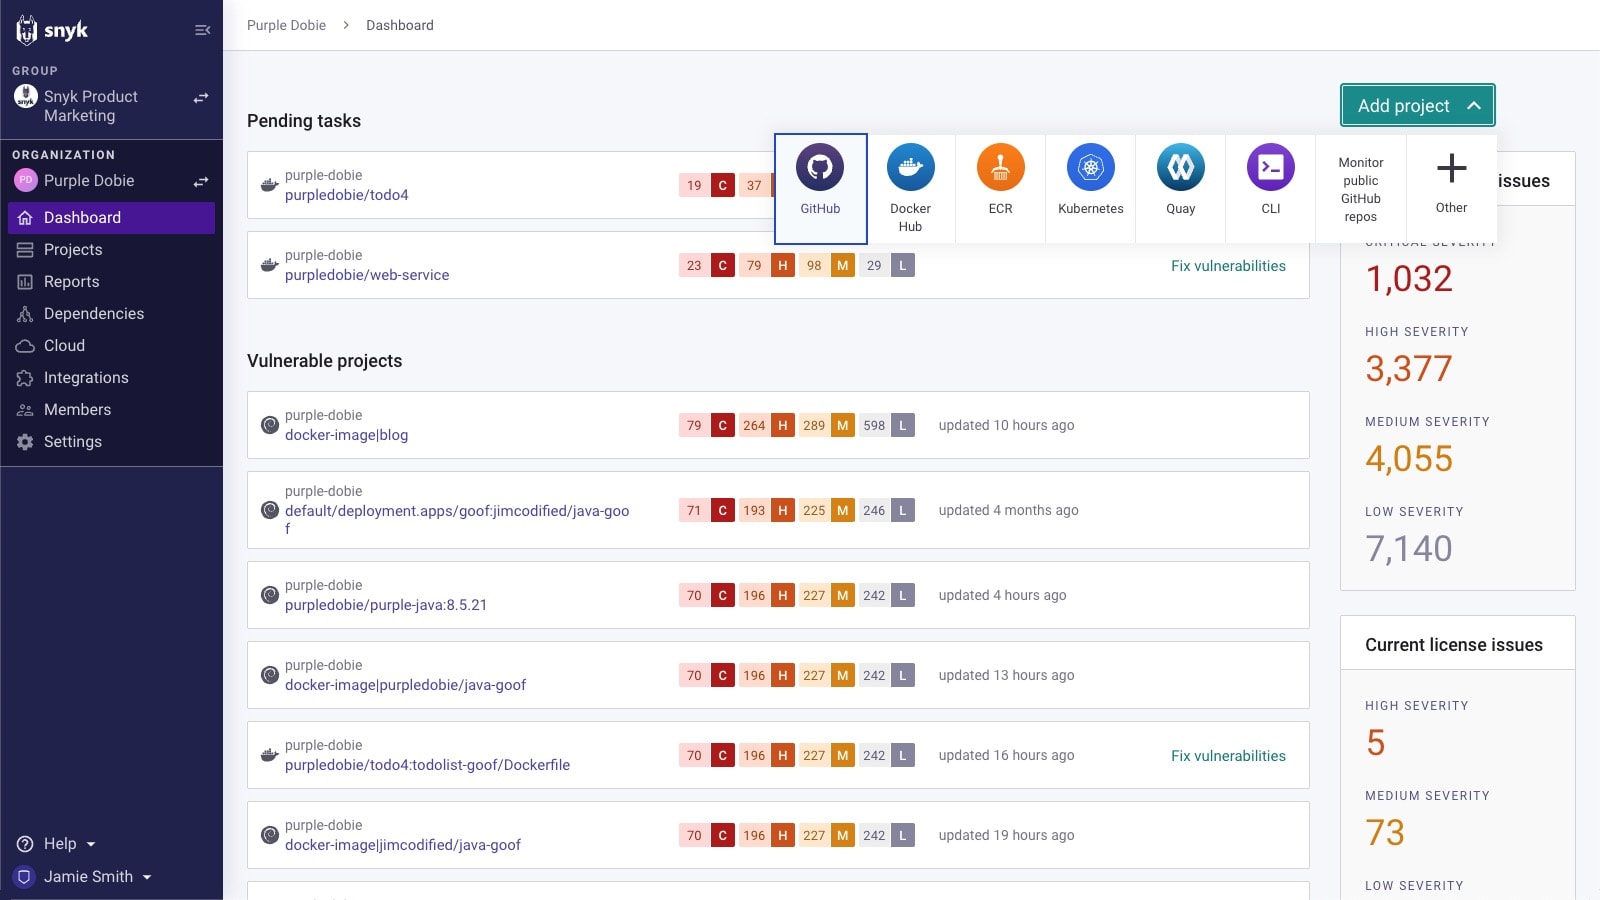The width and height of the screenshot is (1600, 900).
Task: Select the ECR integration icon
Action: coord(1000,168)
